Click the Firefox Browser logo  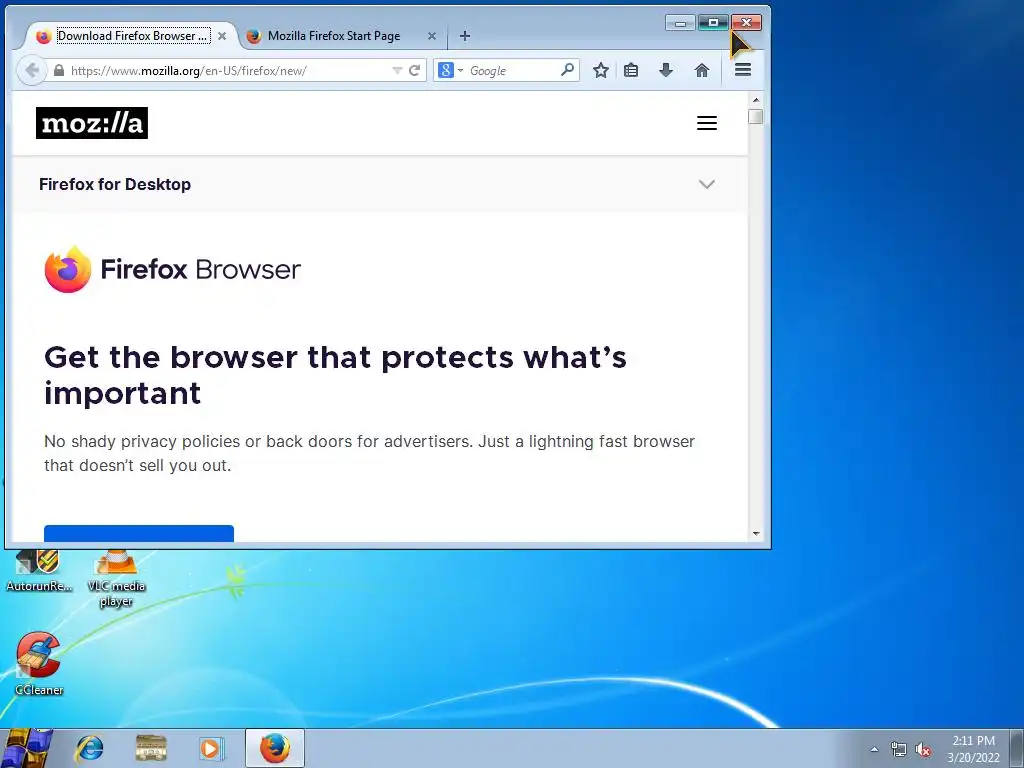pos(172,269)
